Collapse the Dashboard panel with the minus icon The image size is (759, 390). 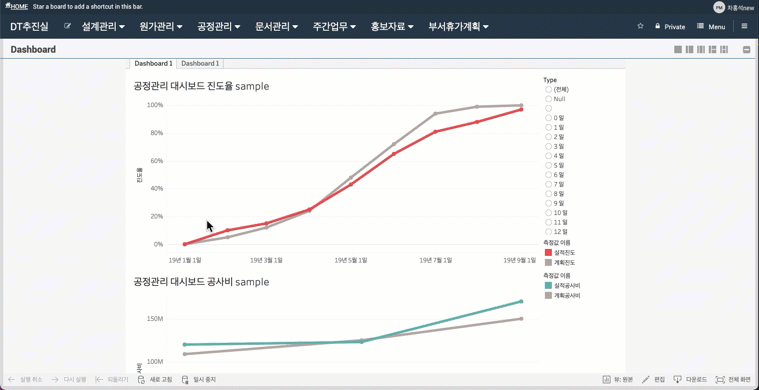pyautogui.click(x=746, y=49)
